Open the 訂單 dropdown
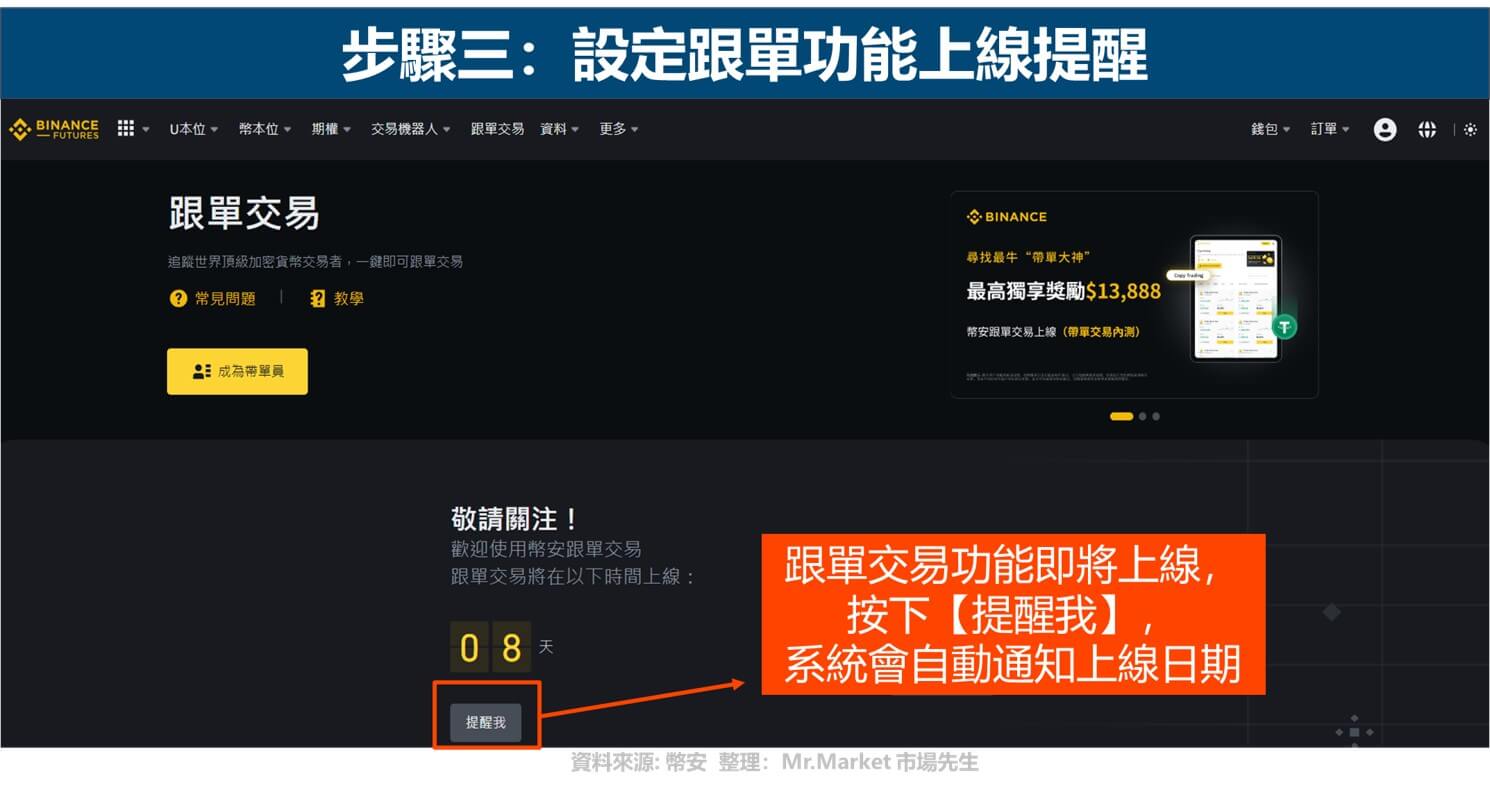 [x=1330, y=129]
